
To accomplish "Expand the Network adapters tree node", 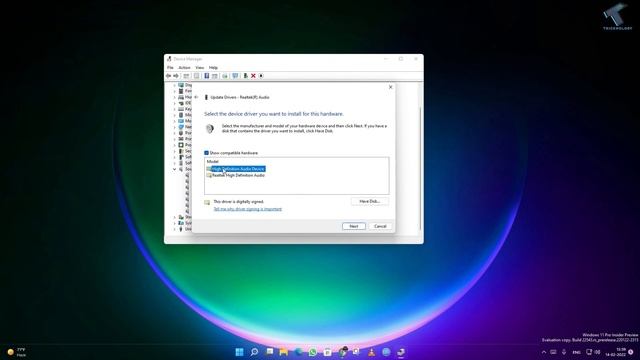I will (x=175, y=127).
